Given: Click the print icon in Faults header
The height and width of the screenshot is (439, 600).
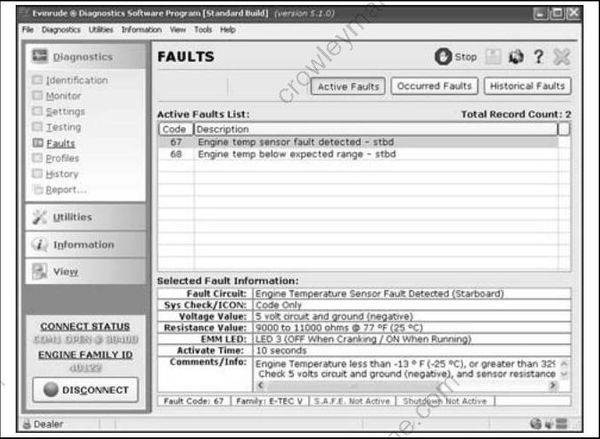Looking at the screenshot, I should click(x=515, y=57).
